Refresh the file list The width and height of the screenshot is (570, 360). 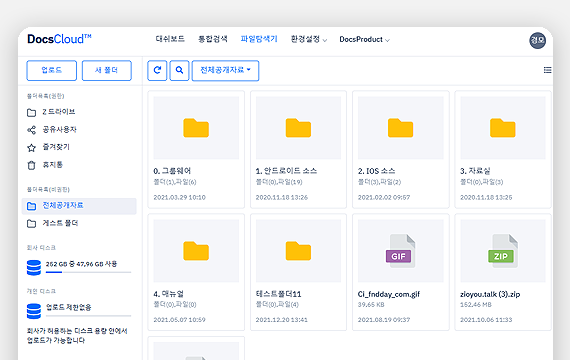click(x=157, y=70)
